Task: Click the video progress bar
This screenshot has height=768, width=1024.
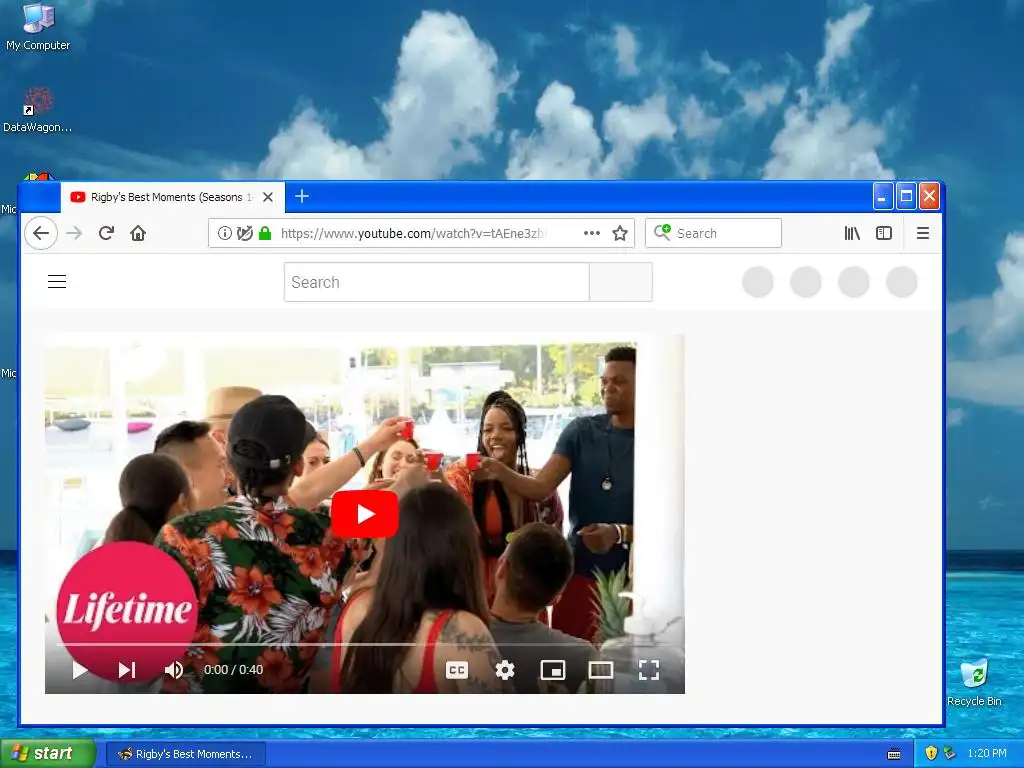Action: point(364,645)
